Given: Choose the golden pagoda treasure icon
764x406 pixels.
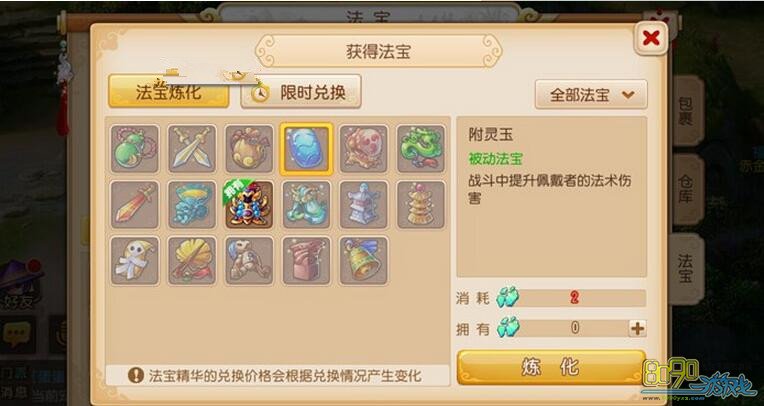Looking at the screenshot, I should tap(421, 205).
